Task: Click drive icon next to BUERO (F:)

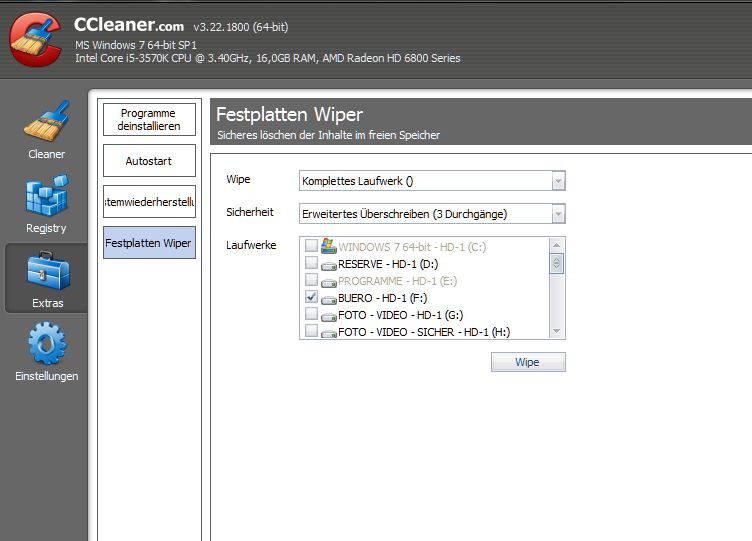Action: (329, 299)
